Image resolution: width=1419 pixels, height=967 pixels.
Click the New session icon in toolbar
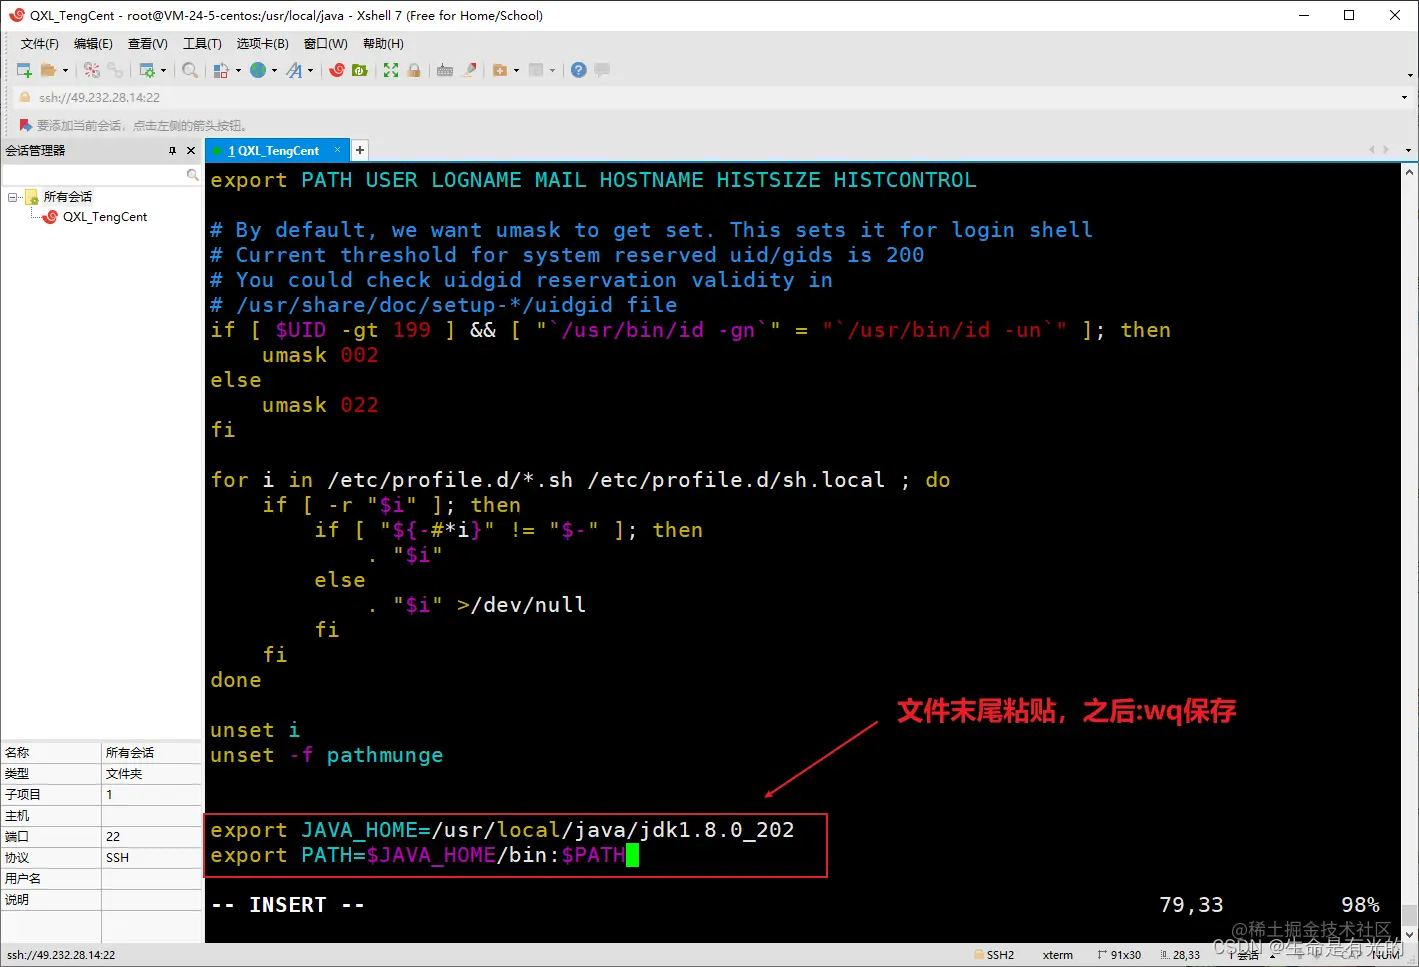[24, 70]
